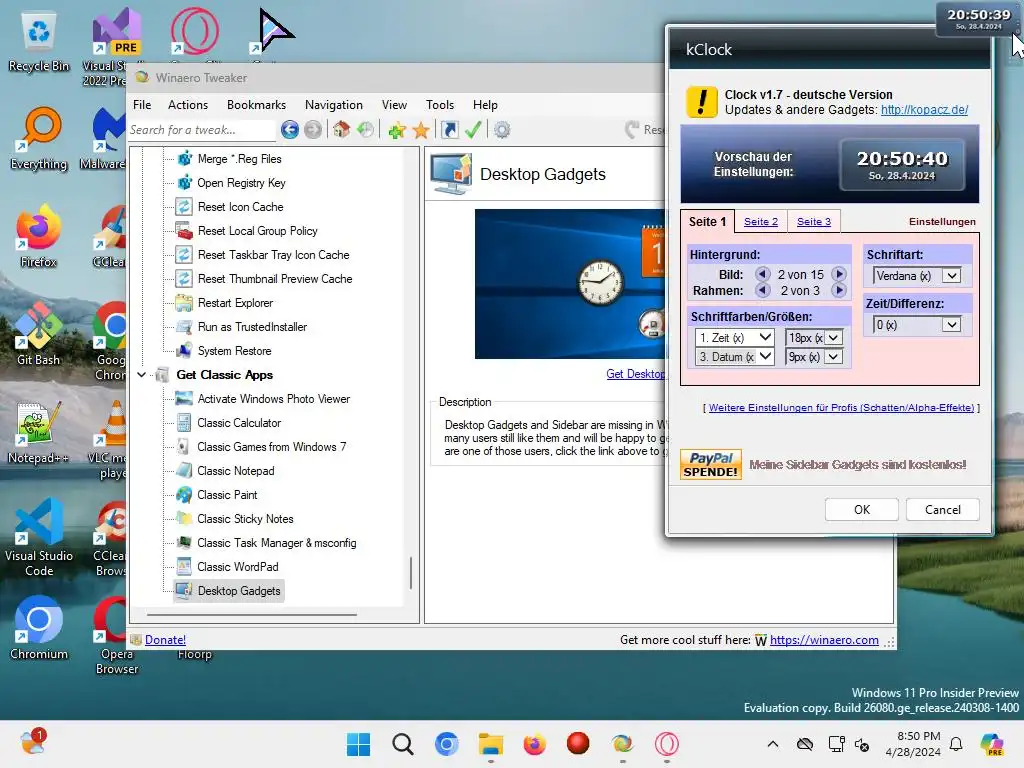Image resolution: width=1024 pixels, height=768 pixels.
Task: Switch to Seite 2 tab
Action: tap(761, 221)
